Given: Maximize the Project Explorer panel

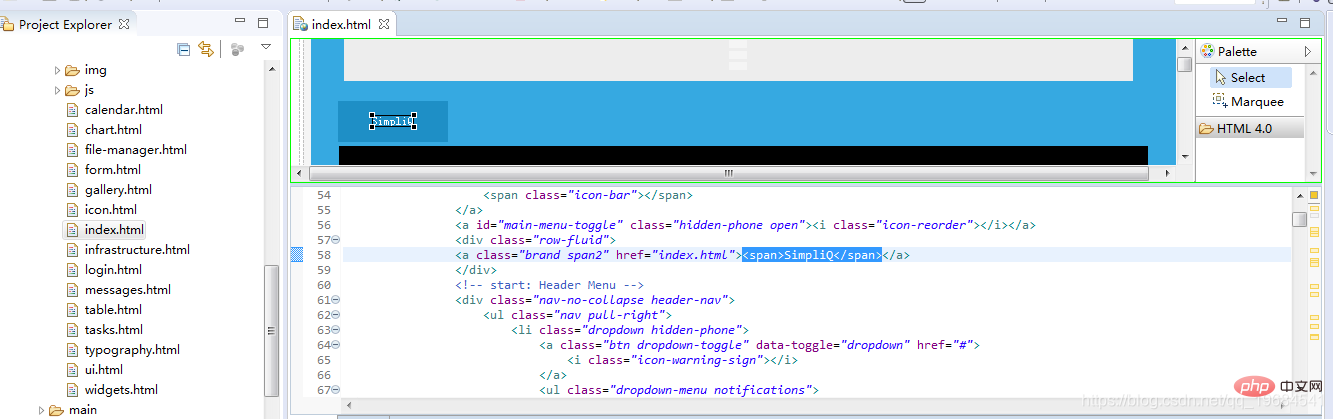Looking at the screenshot, I should click(x=263, y=22).
